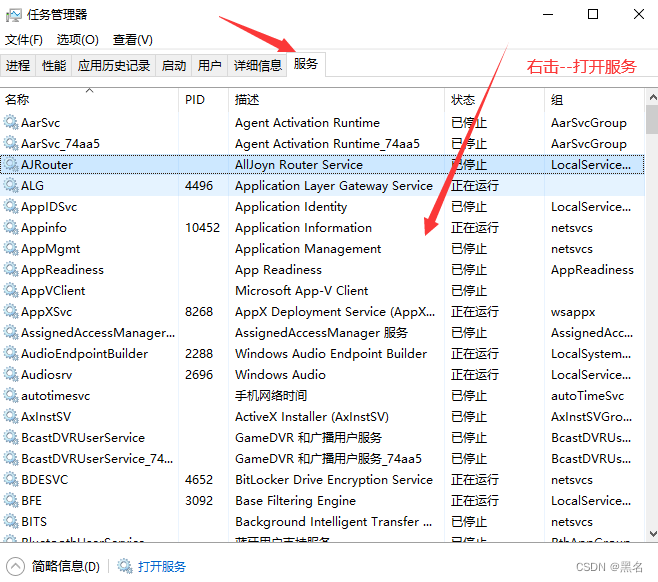Select the ActiveX Installer (AxInstSV) description

pos(312,416)
